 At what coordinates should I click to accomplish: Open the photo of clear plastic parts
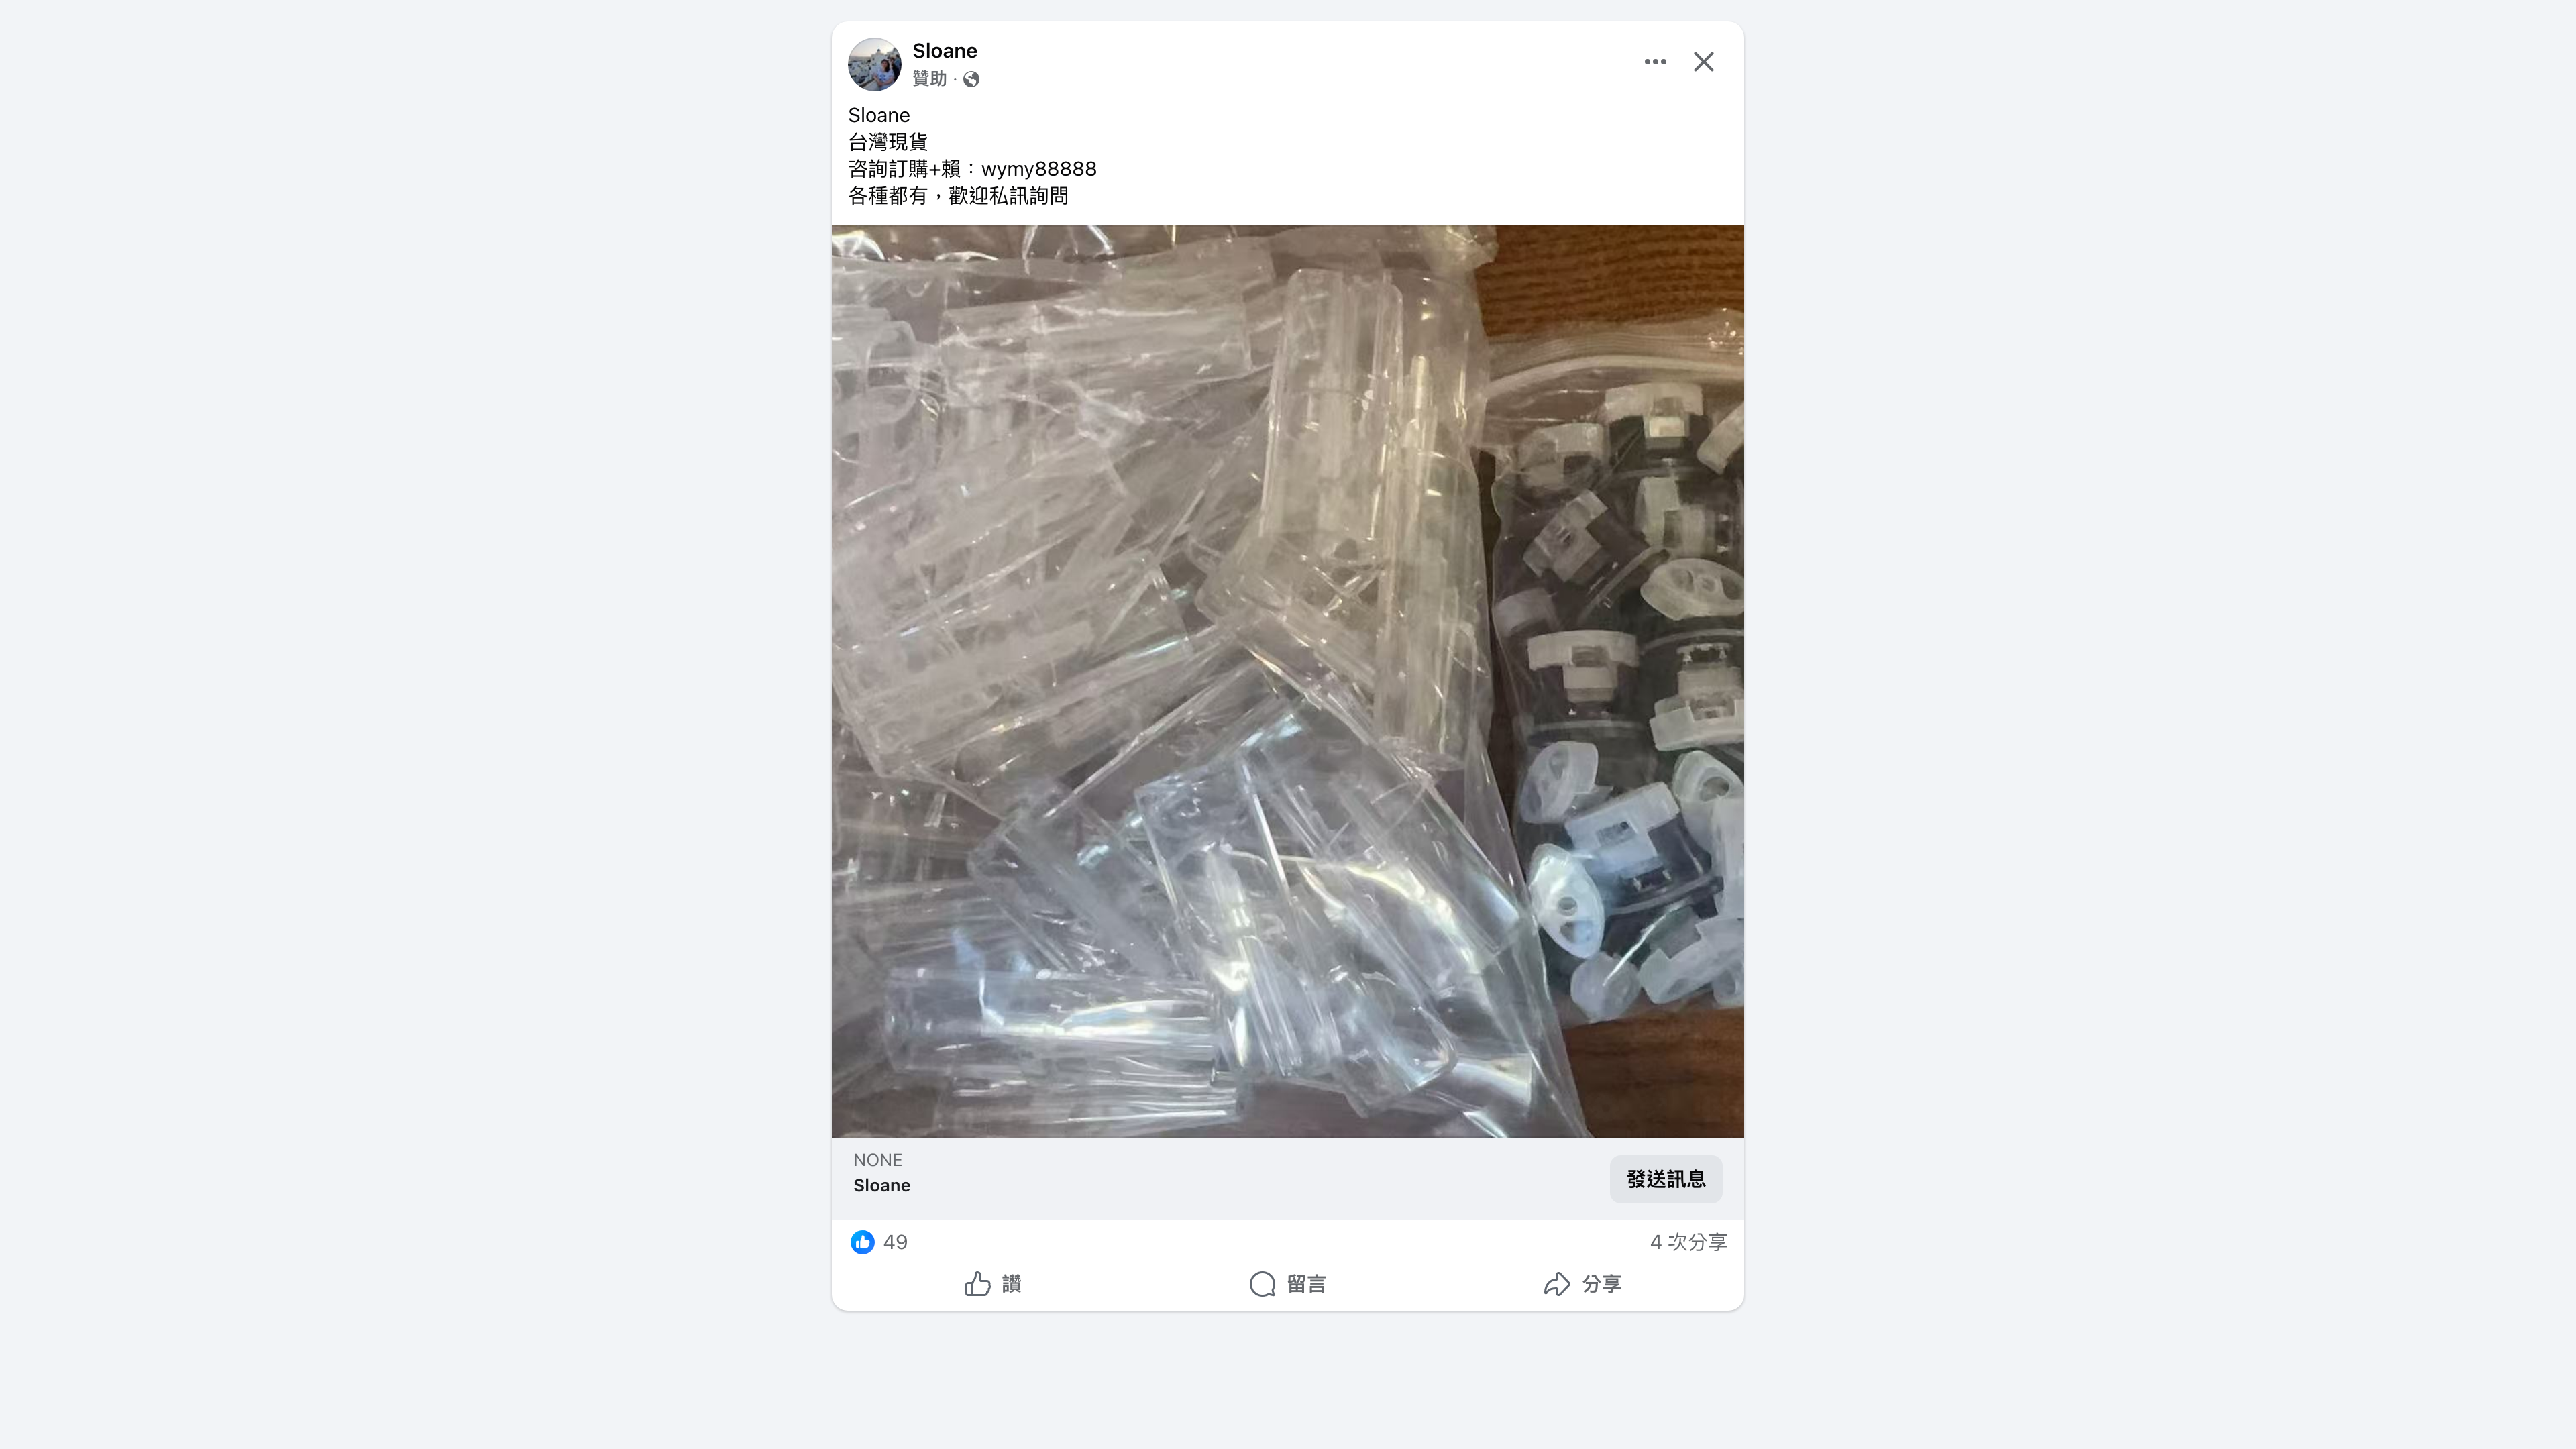click(x=1288, y=681)
